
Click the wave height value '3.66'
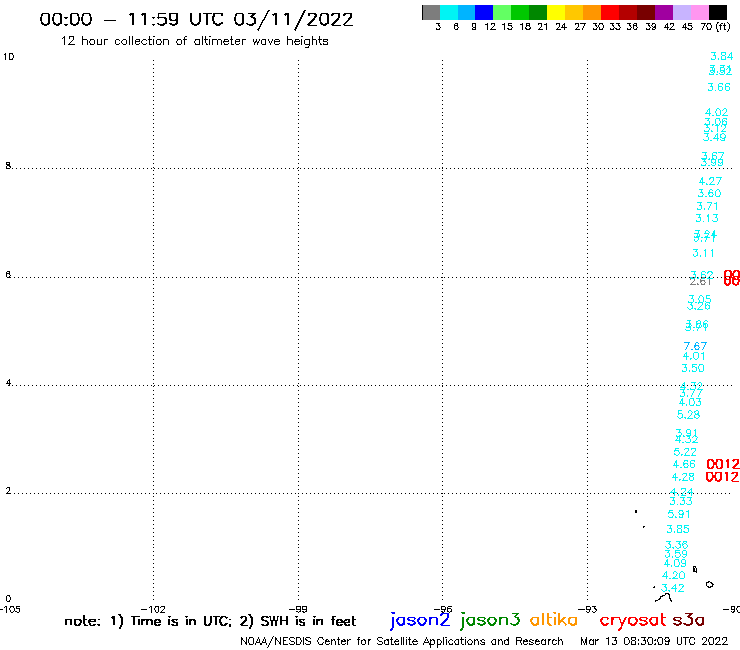click(719, 87)
